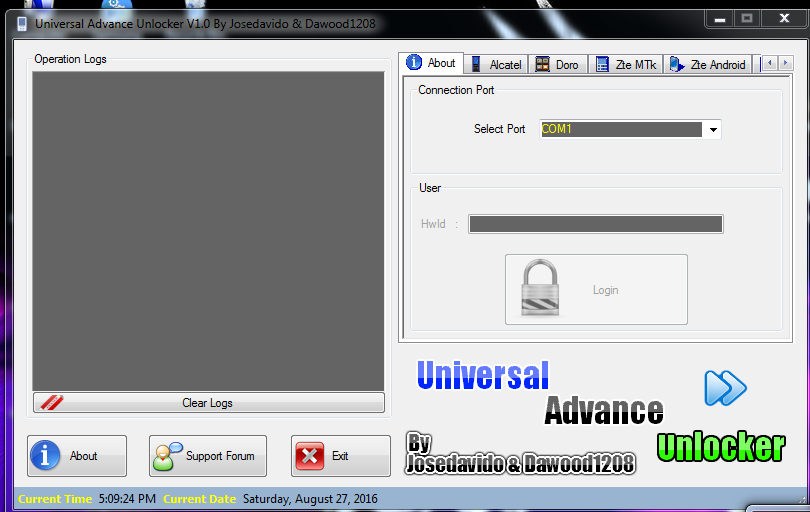Viewport: 810px width, 512px height.
Task: Click the HwId input field
Action: tap(596, 224)
